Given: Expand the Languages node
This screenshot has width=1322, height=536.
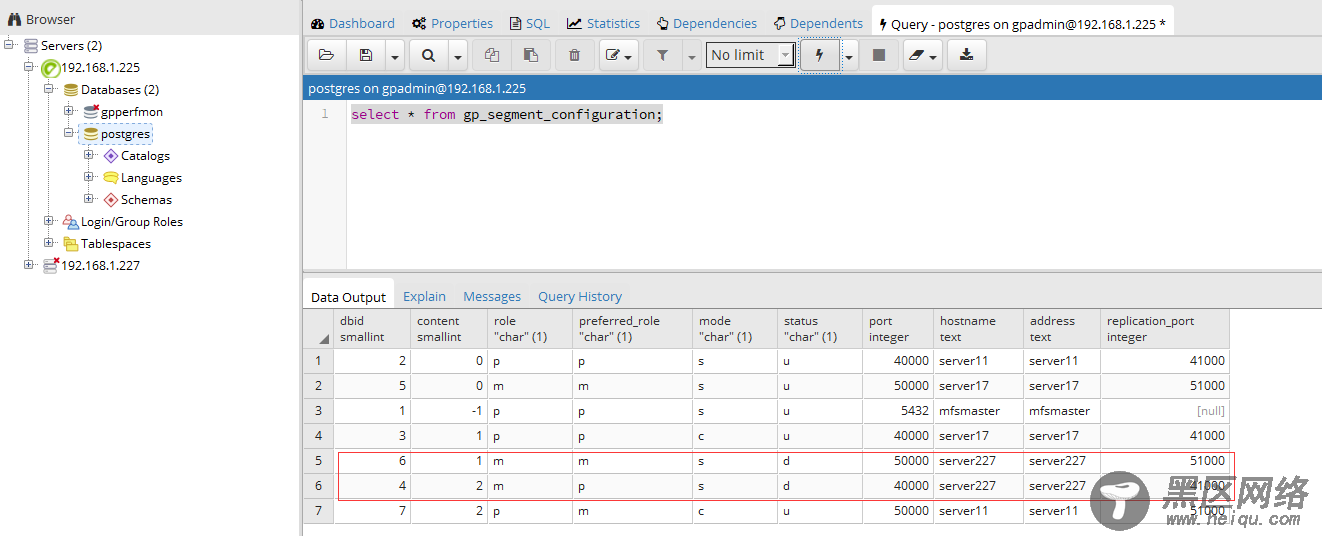Looking at the screenshot, I should tap(89, 177).
